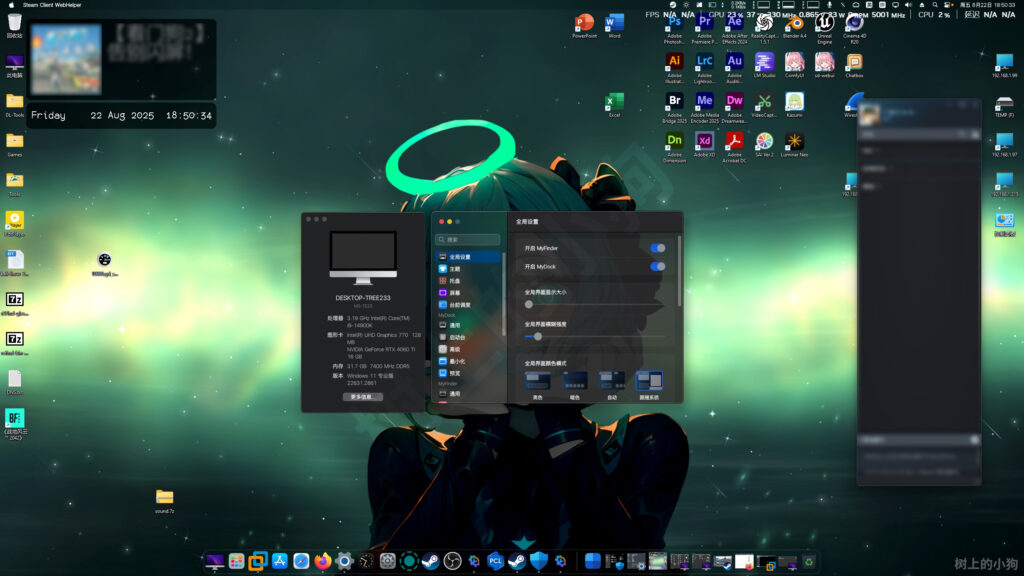Viewport: 1024px width, 576px height.
Task: Select 通用 under the MyDock section
Action: [x=468, y=325]
